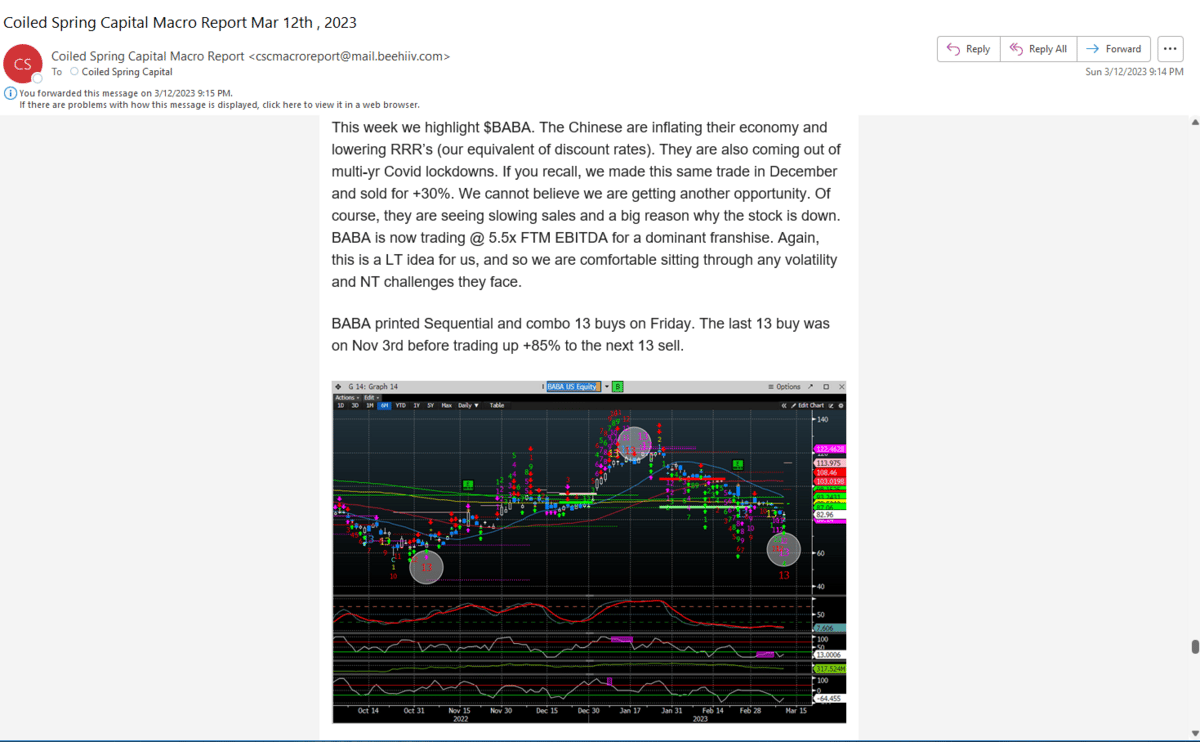
Task: Open dropdown arrow beside BABA US Equity
Action: (606, 386)
